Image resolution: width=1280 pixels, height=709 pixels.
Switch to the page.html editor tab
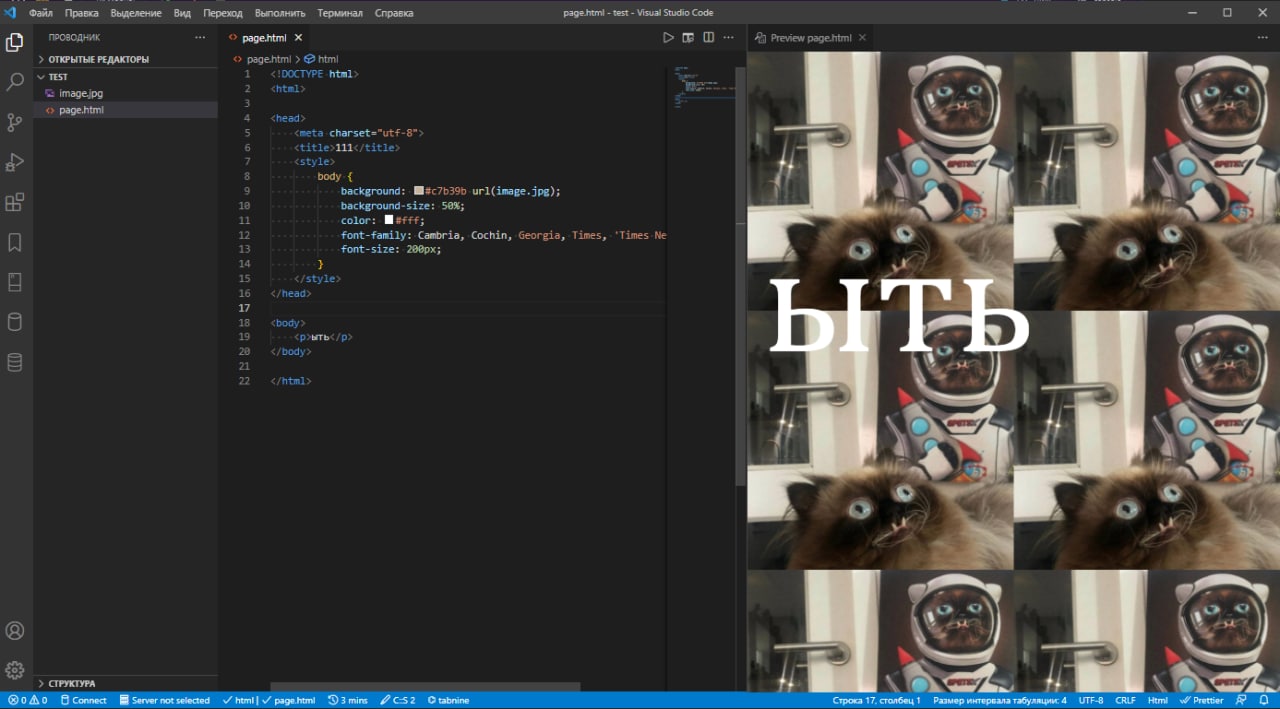click(264, 38)
